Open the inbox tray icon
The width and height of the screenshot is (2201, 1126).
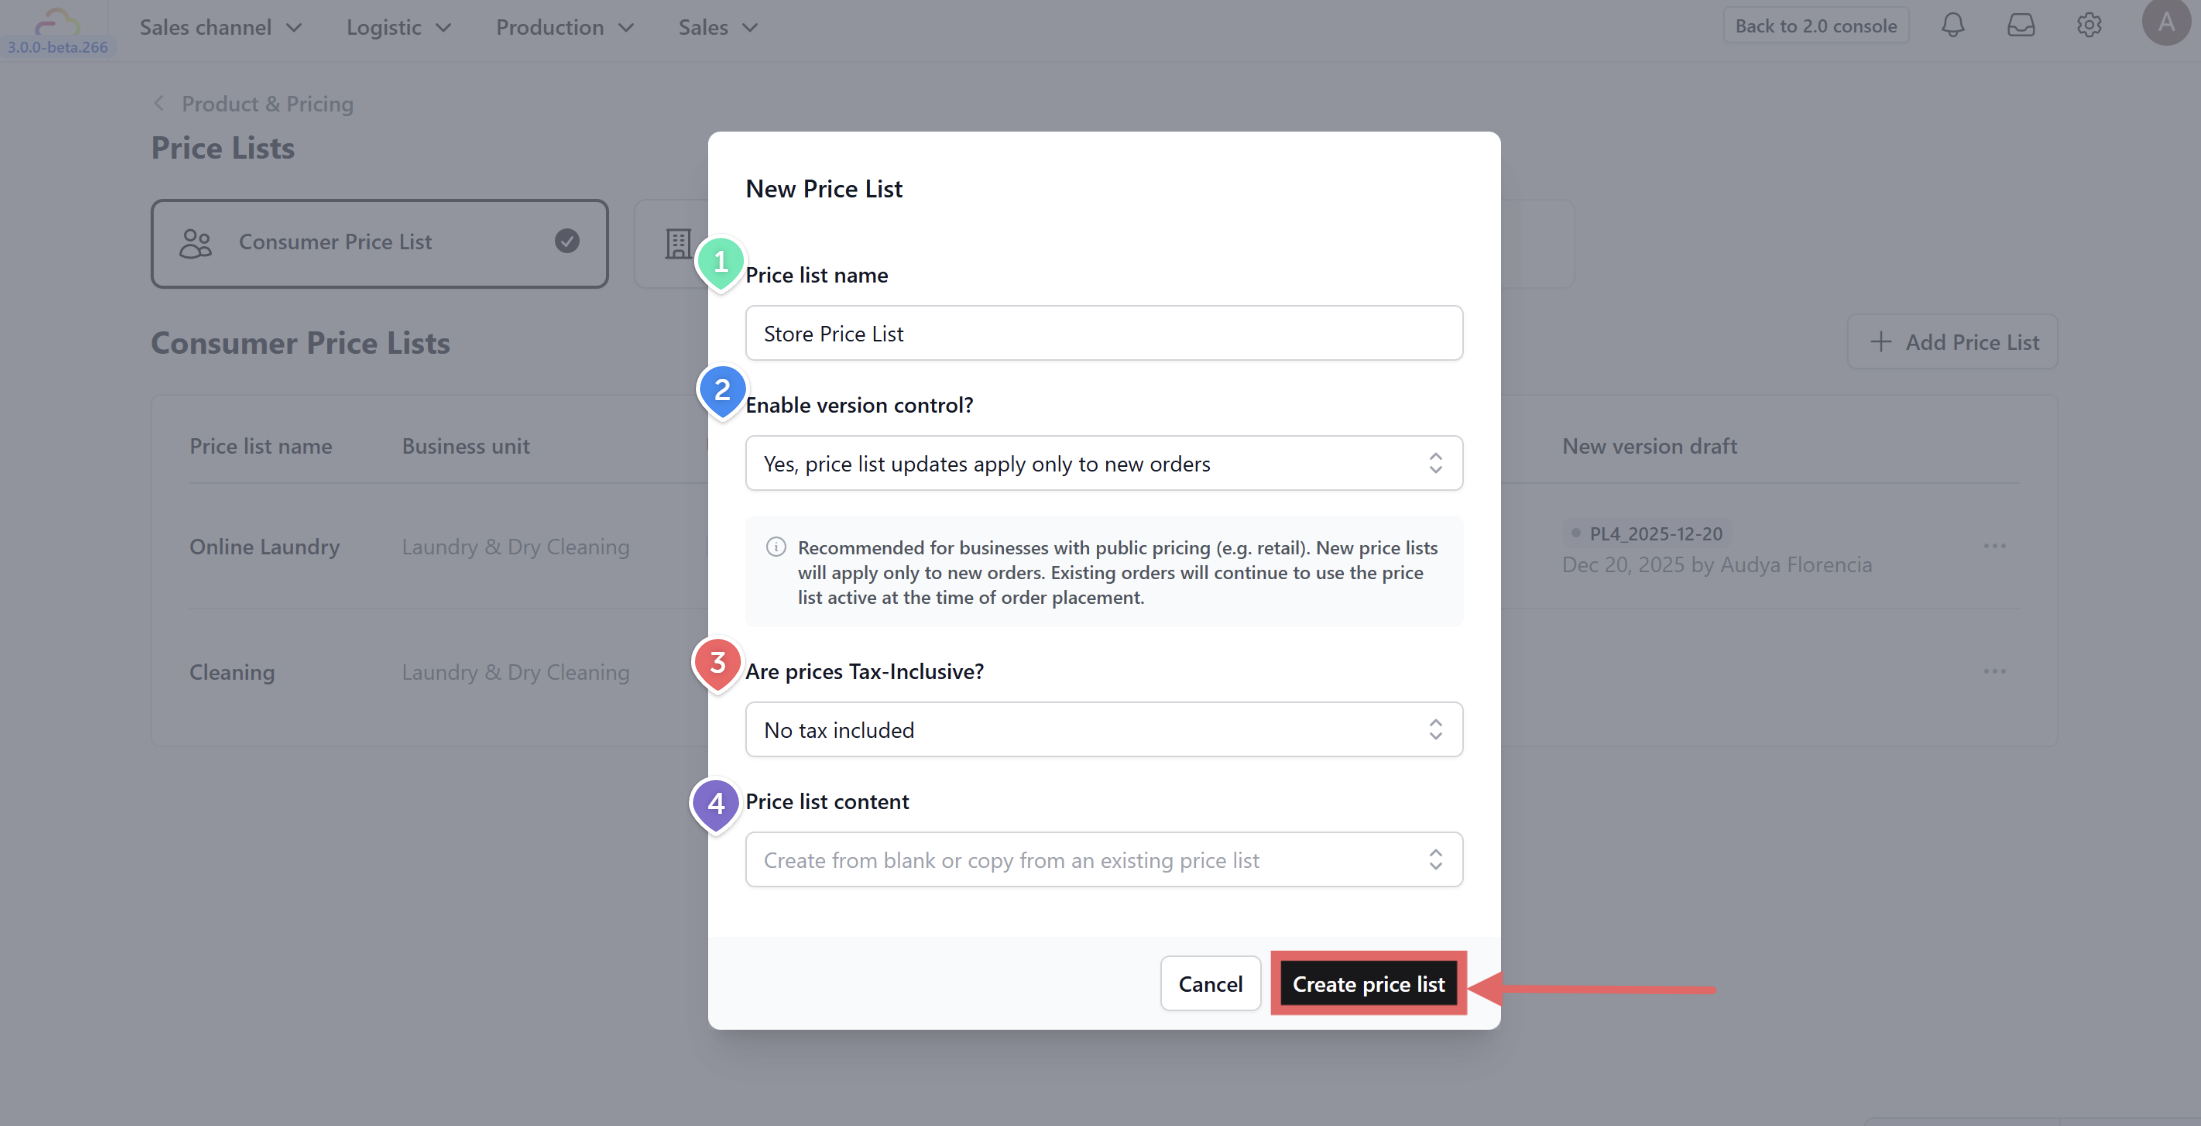[2020, 26]
